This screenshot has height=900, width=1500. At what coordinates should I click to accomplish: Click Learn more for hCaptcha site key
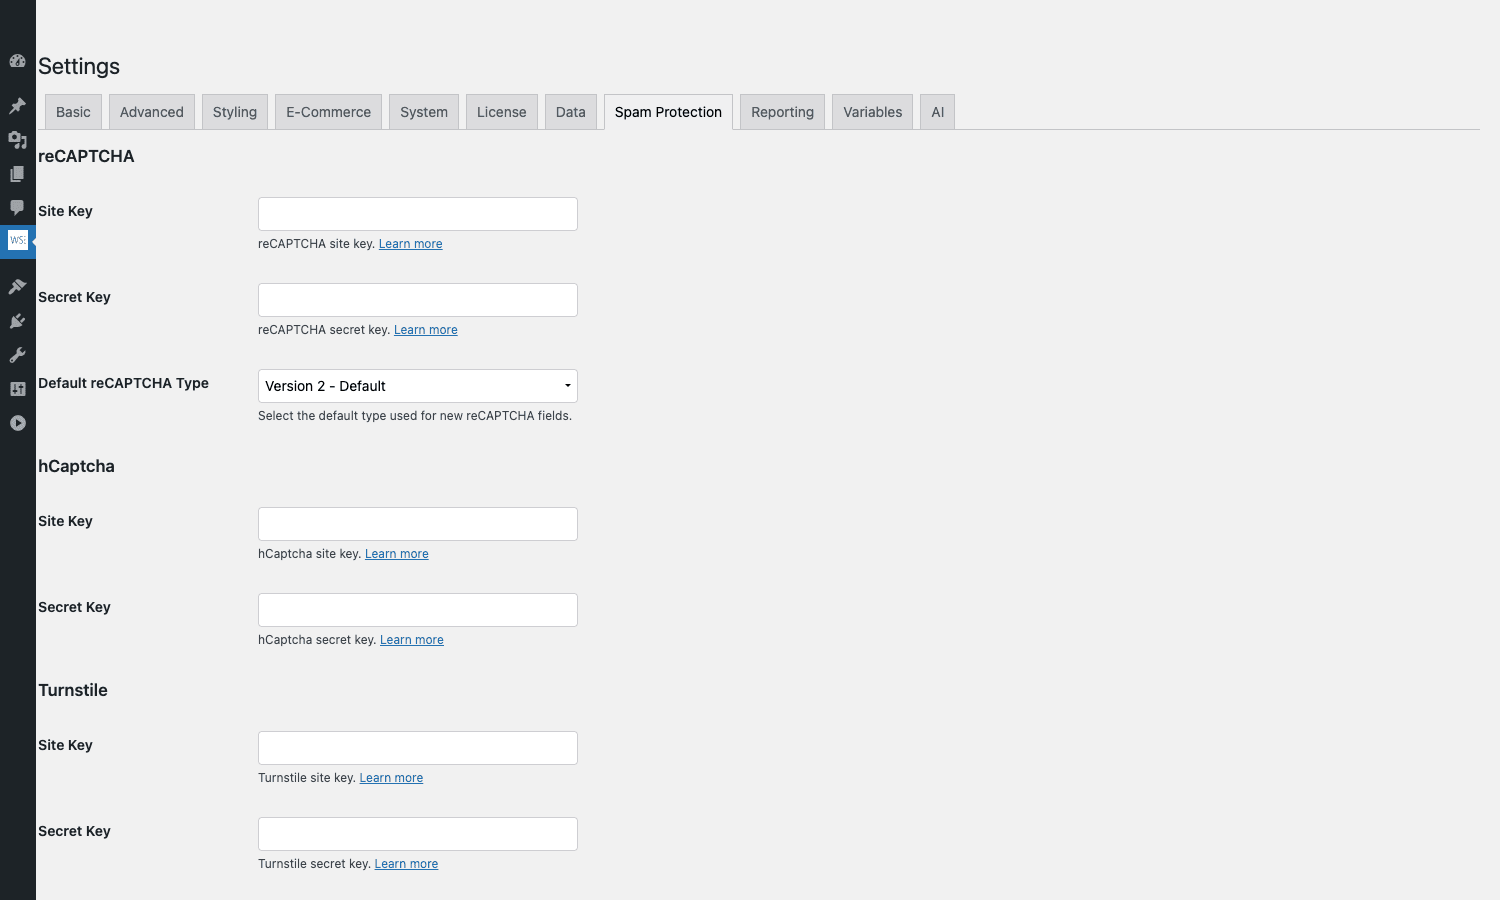(397, 554)
